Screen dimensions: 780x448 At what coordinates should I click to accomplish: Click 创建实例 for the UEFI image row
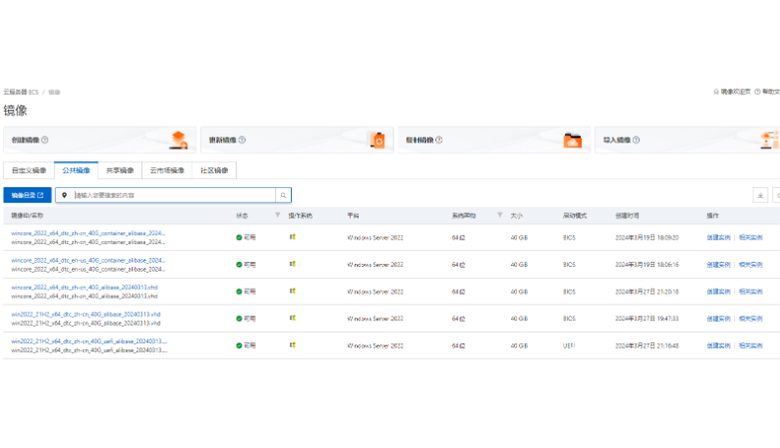[718, 346]
